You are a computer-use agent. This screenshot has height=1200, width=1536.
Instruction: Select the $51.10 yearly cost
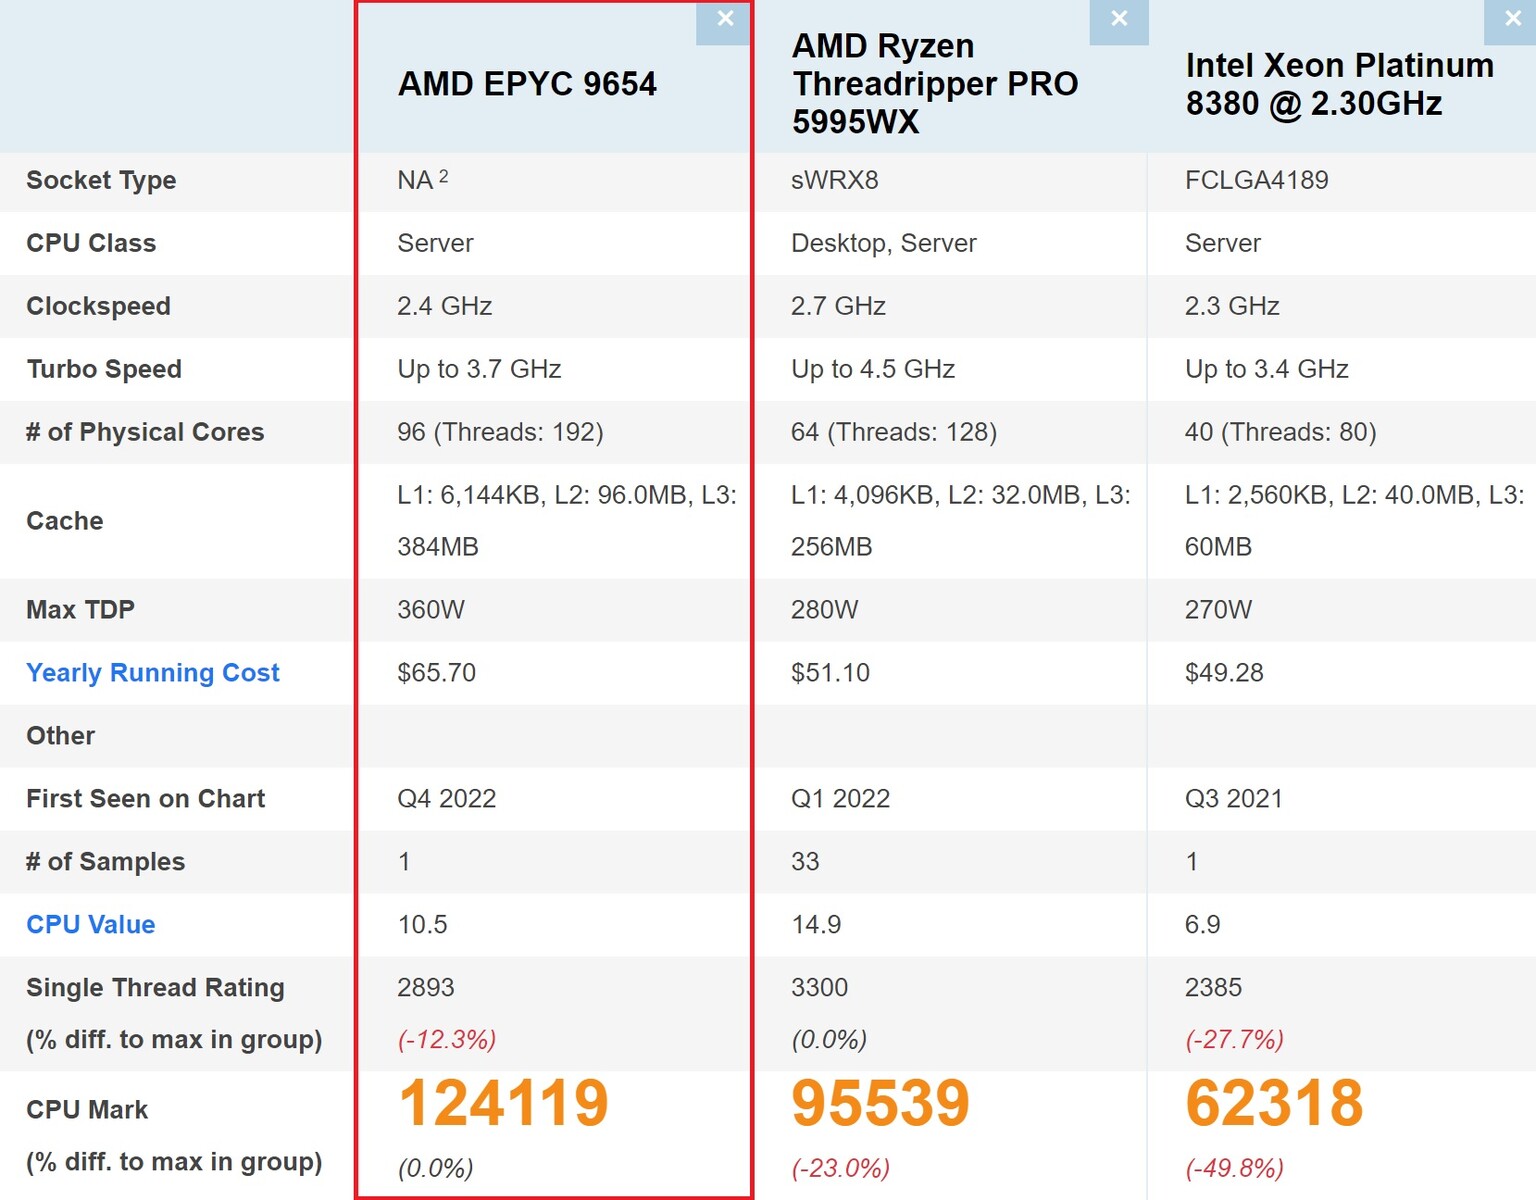pyautogui.click(x=830, y=673)
